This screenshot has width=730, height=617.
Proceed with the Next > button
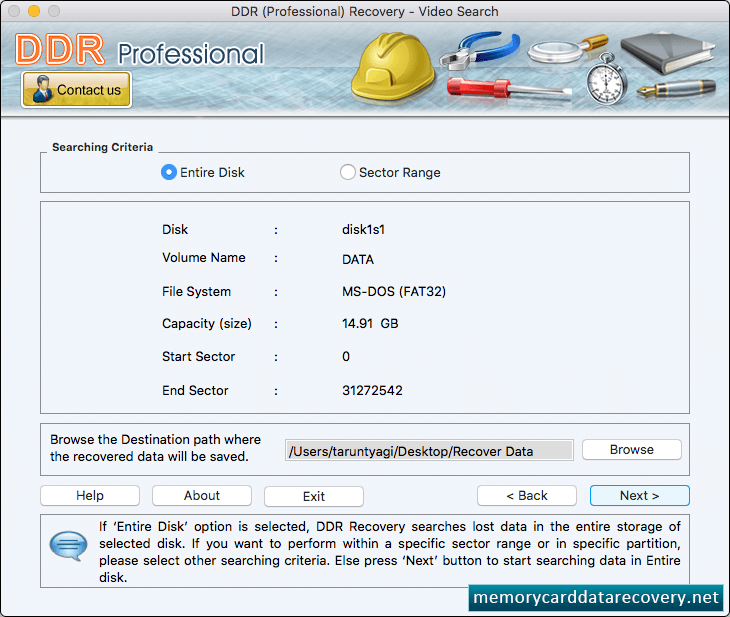pos(640,495)
